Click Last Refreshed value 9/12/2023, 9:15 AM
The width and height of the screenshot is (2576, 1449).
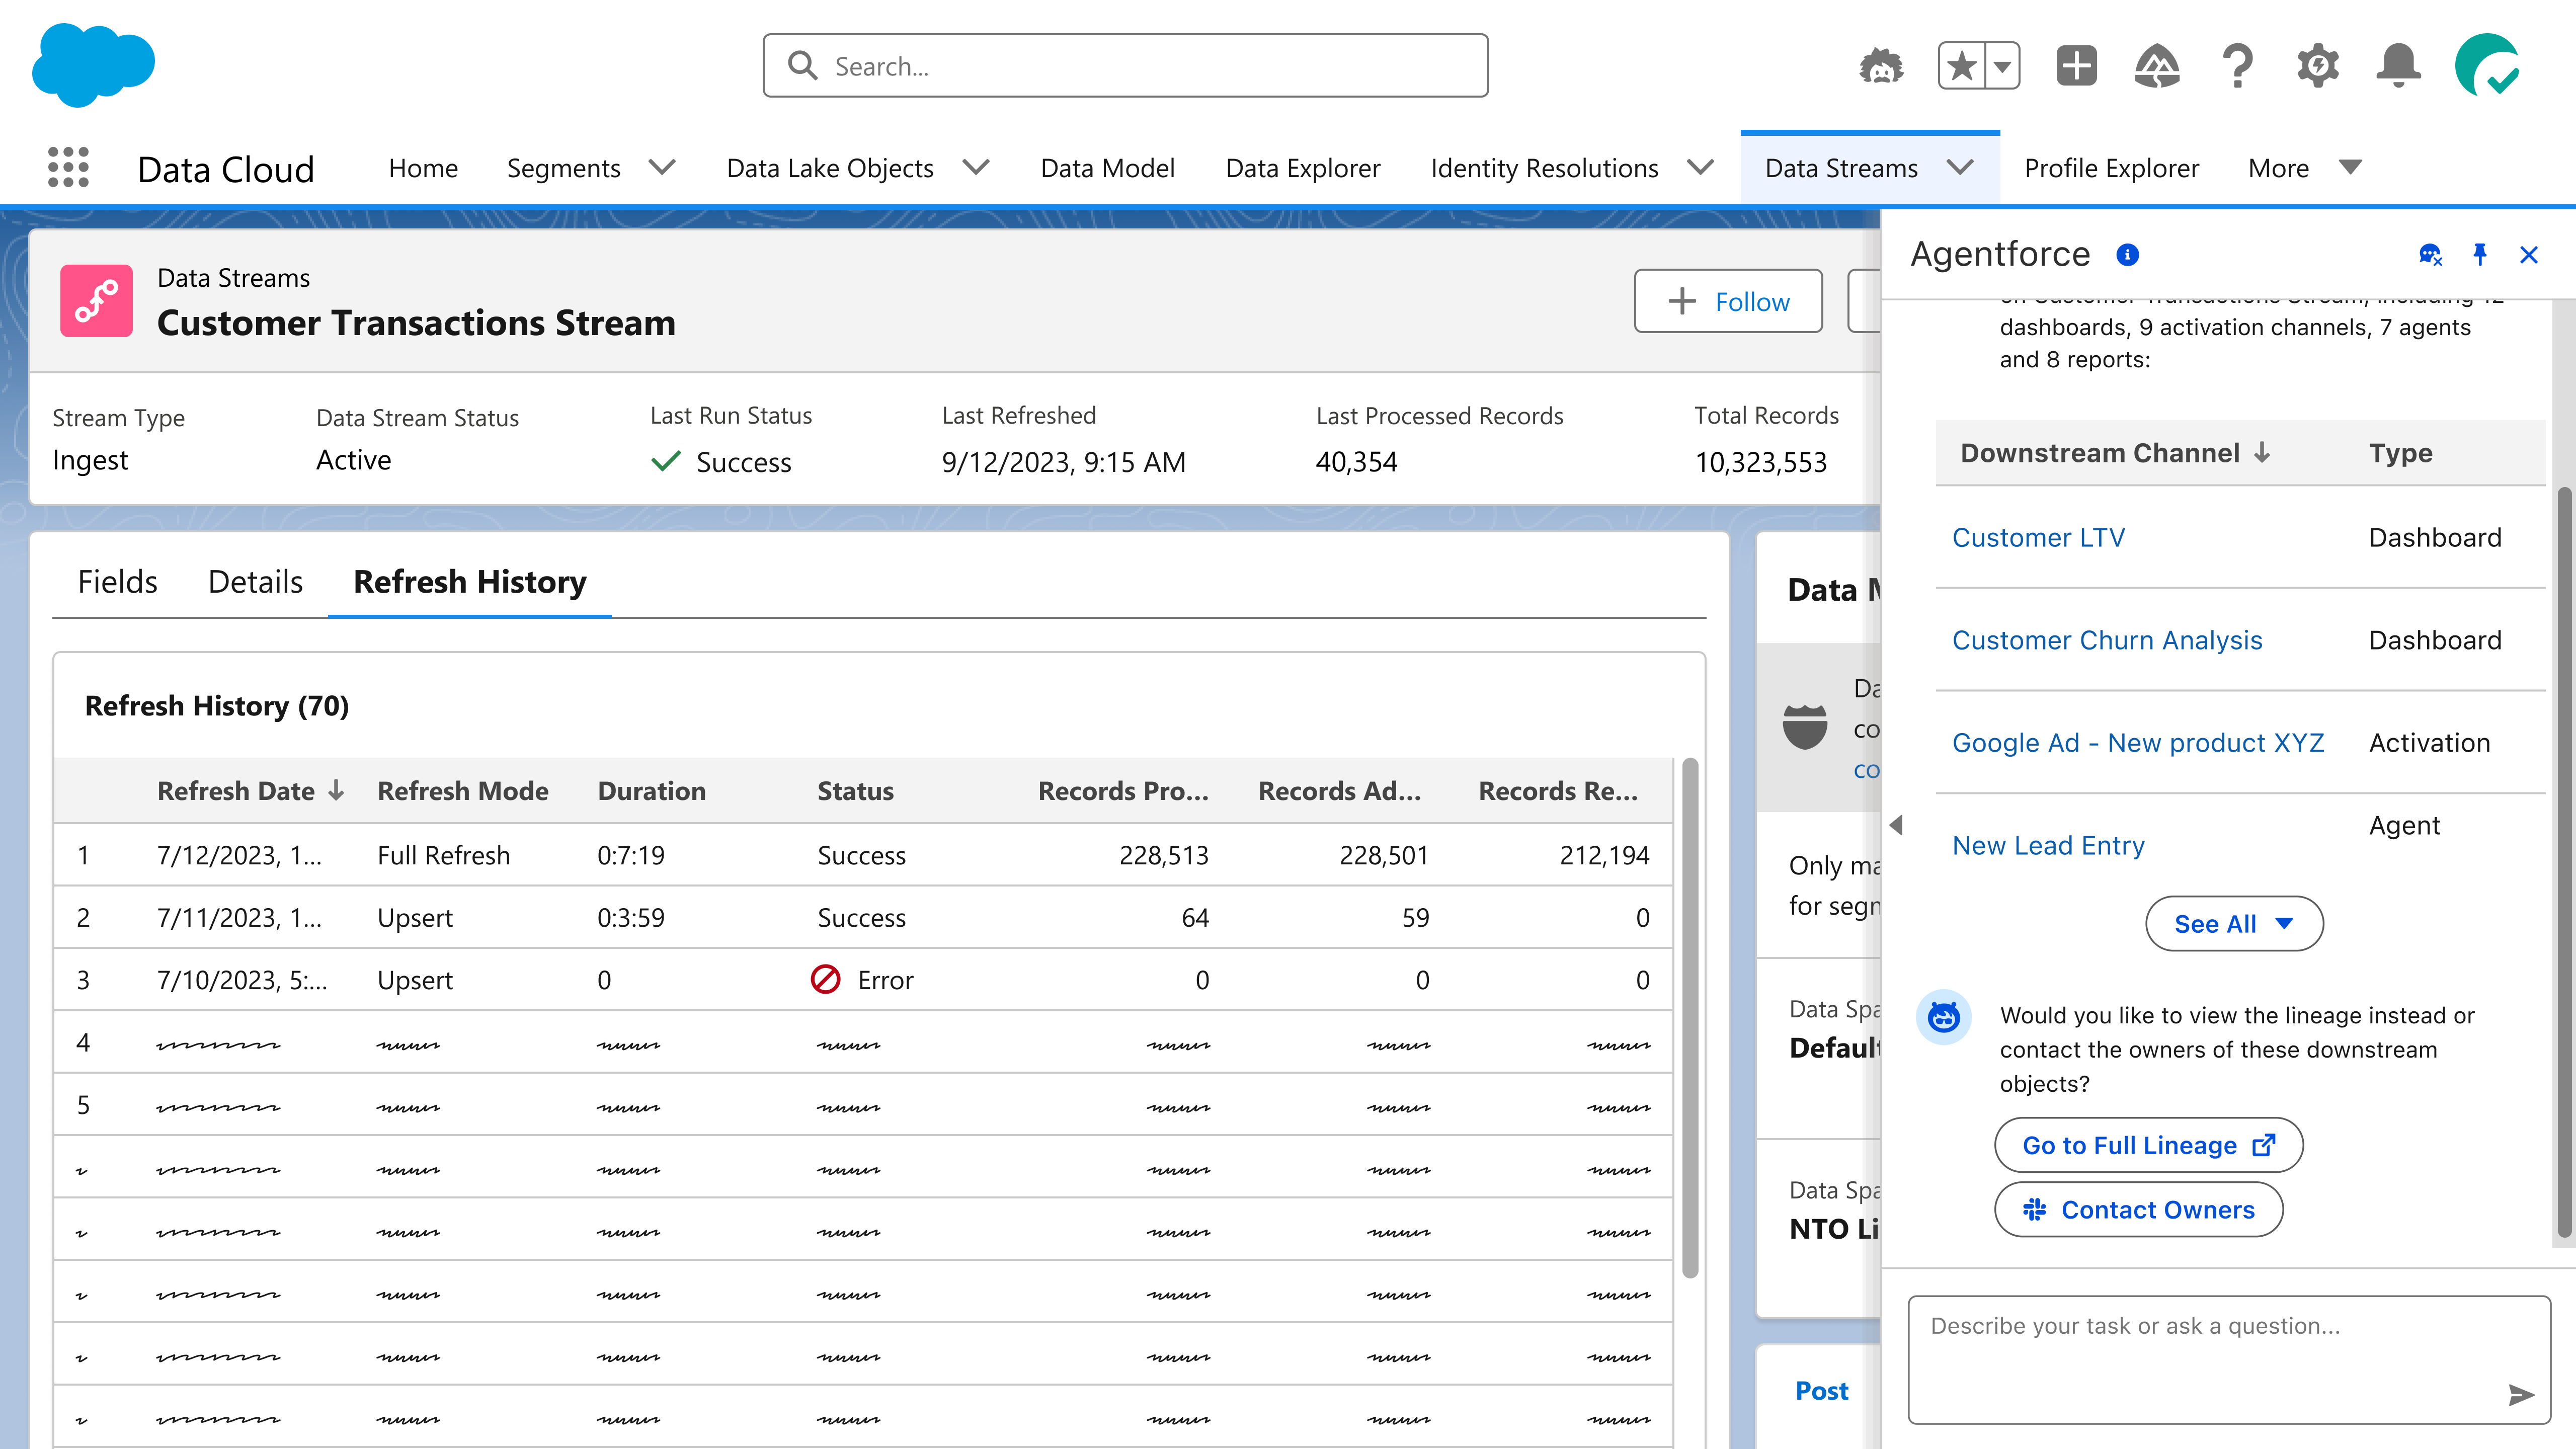click(1063, 462)
